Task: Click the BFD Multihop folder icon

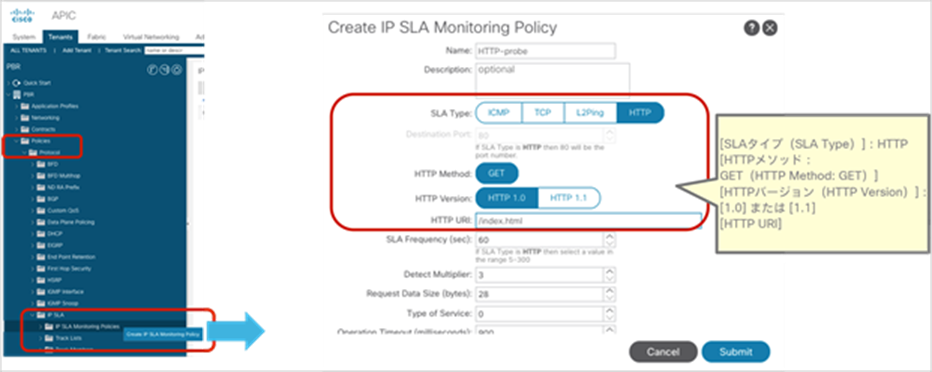Action: (x=41, y=175)
